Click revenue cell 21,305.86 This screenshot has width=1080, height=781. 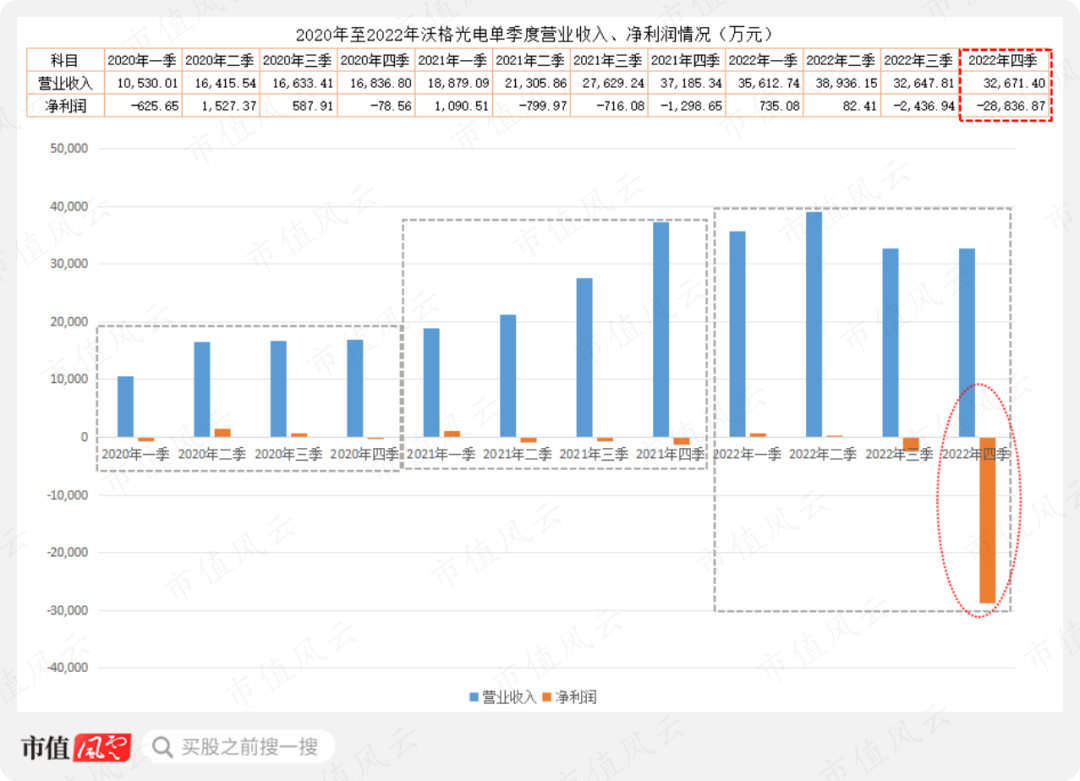pos(531,83)
